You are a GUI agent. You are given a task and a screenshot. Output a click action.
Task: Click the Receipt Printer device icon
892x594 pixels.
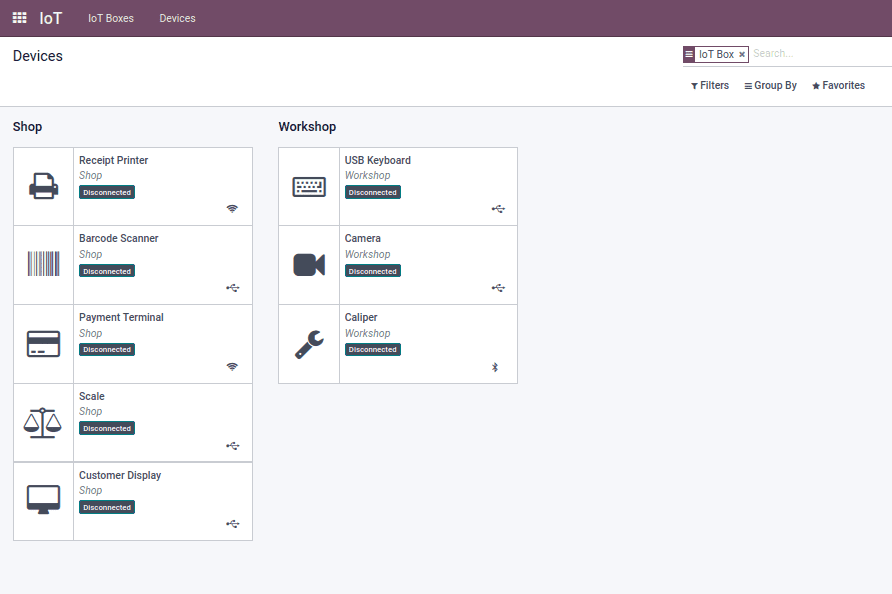[43, 186]
